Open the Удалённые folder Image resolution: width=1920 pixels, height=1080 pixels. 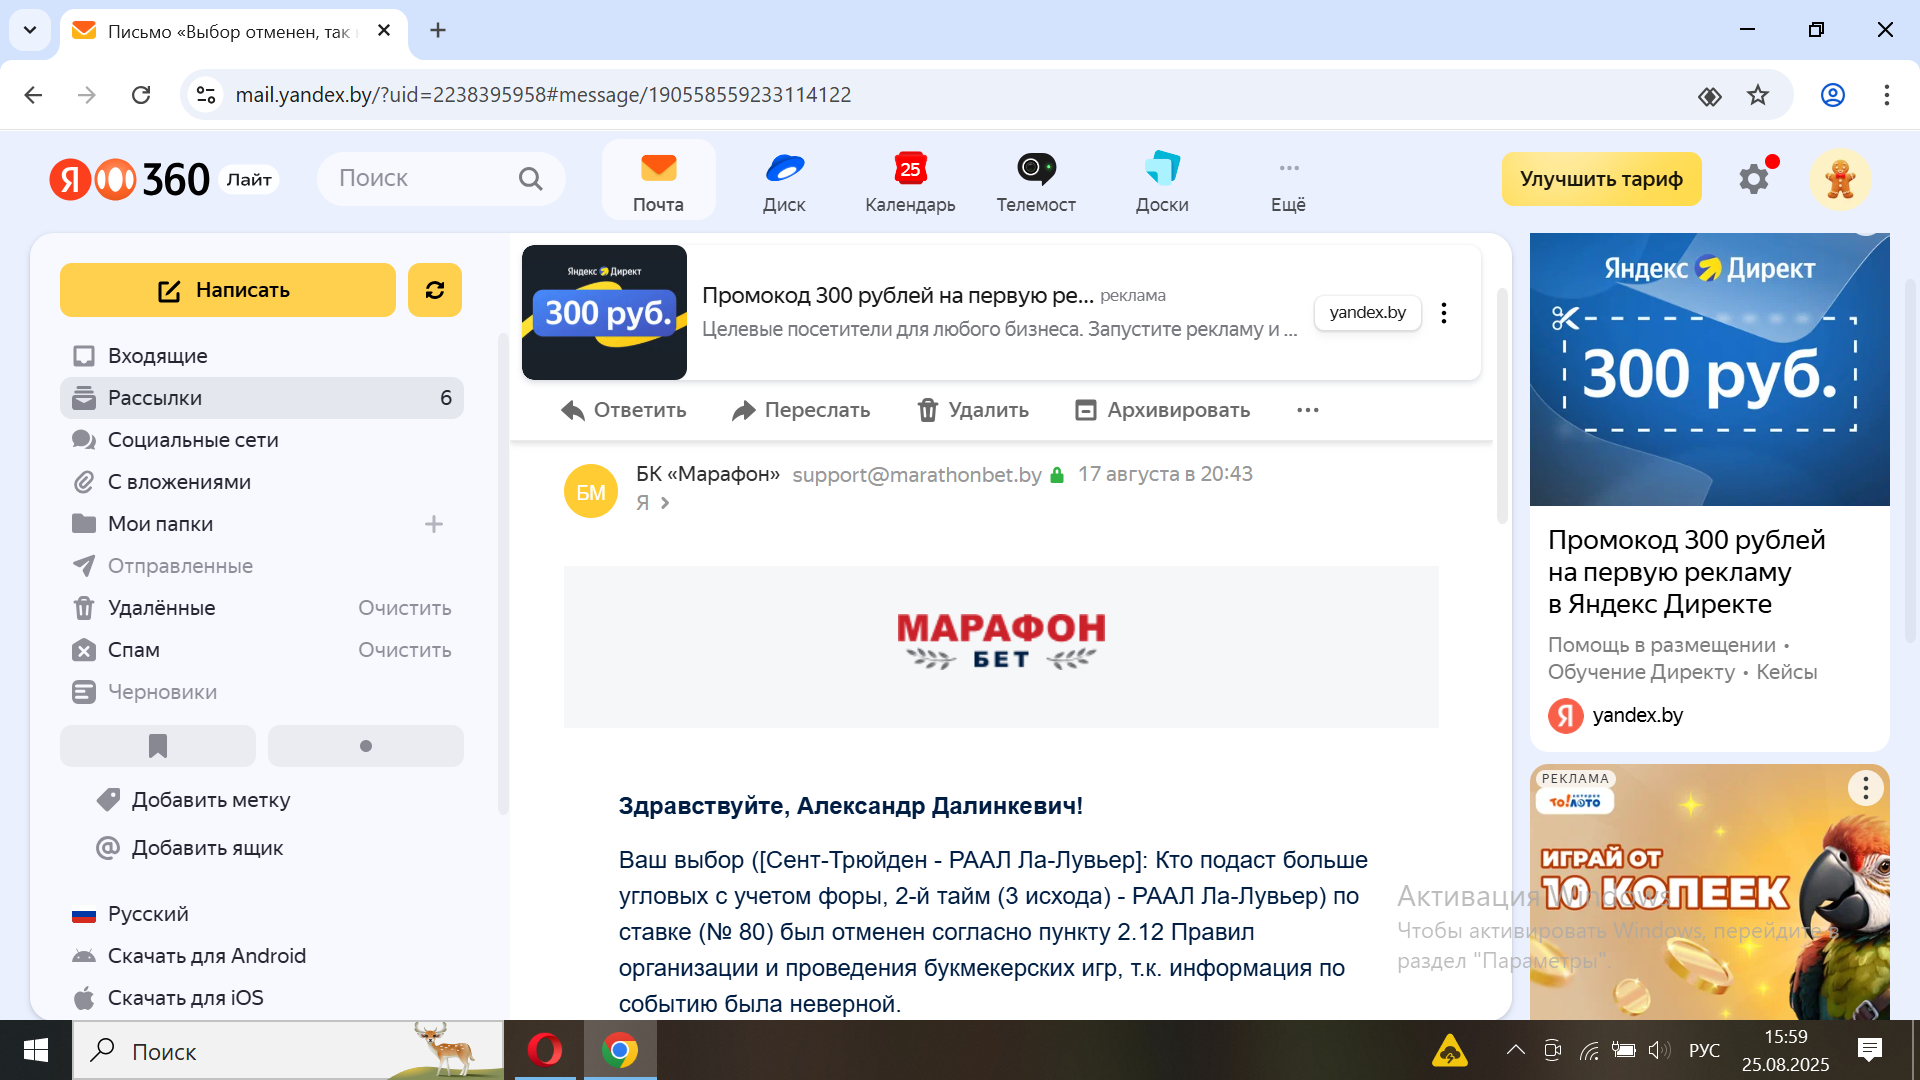(161, 608)
